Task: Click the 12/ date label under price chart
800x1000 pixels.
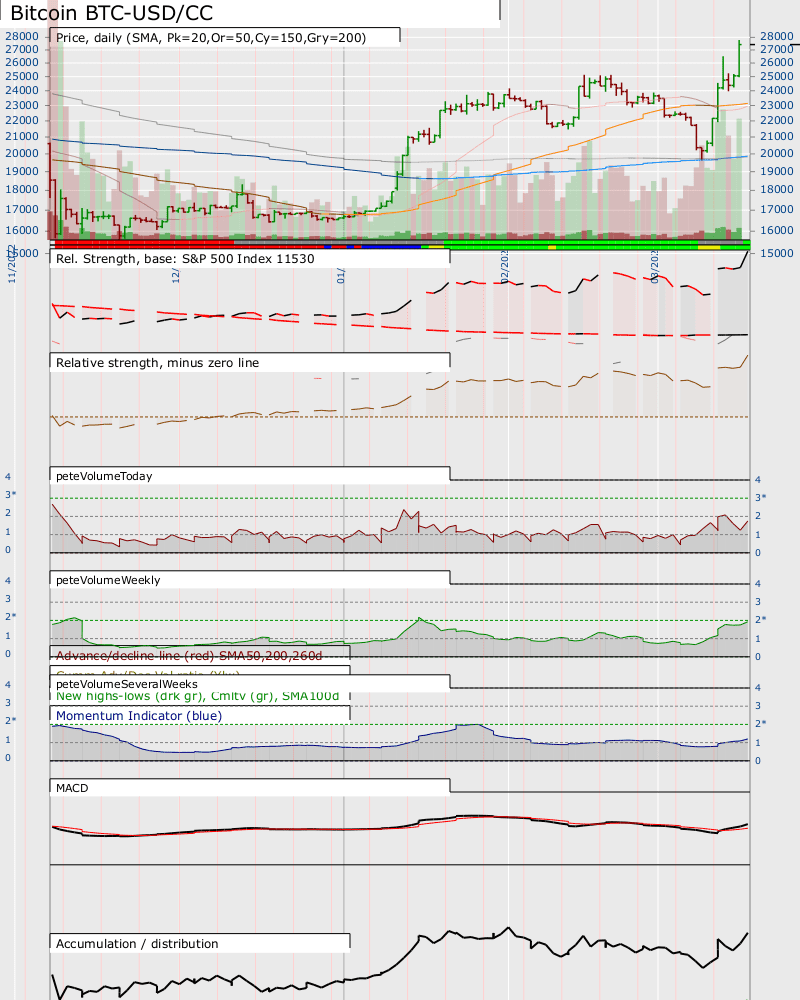Action: click(175, 275)
